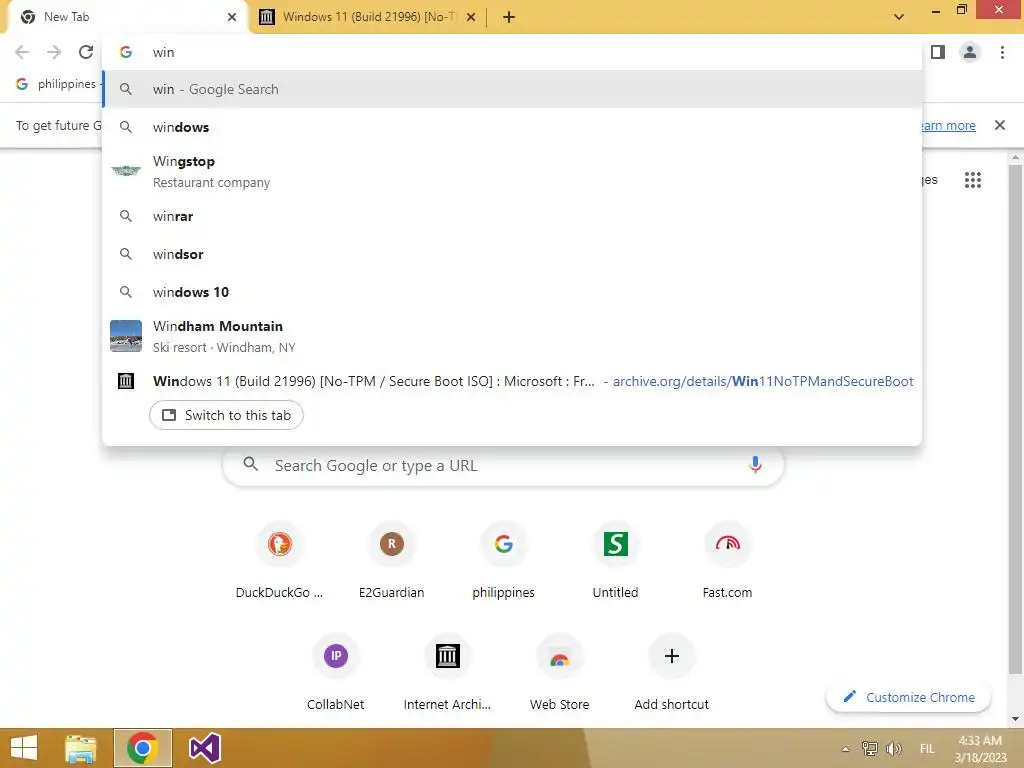This screenshot has width=1024, height=768.
Task: Select the Windham Mountain suggestion
Action: (x=512, y=336)
